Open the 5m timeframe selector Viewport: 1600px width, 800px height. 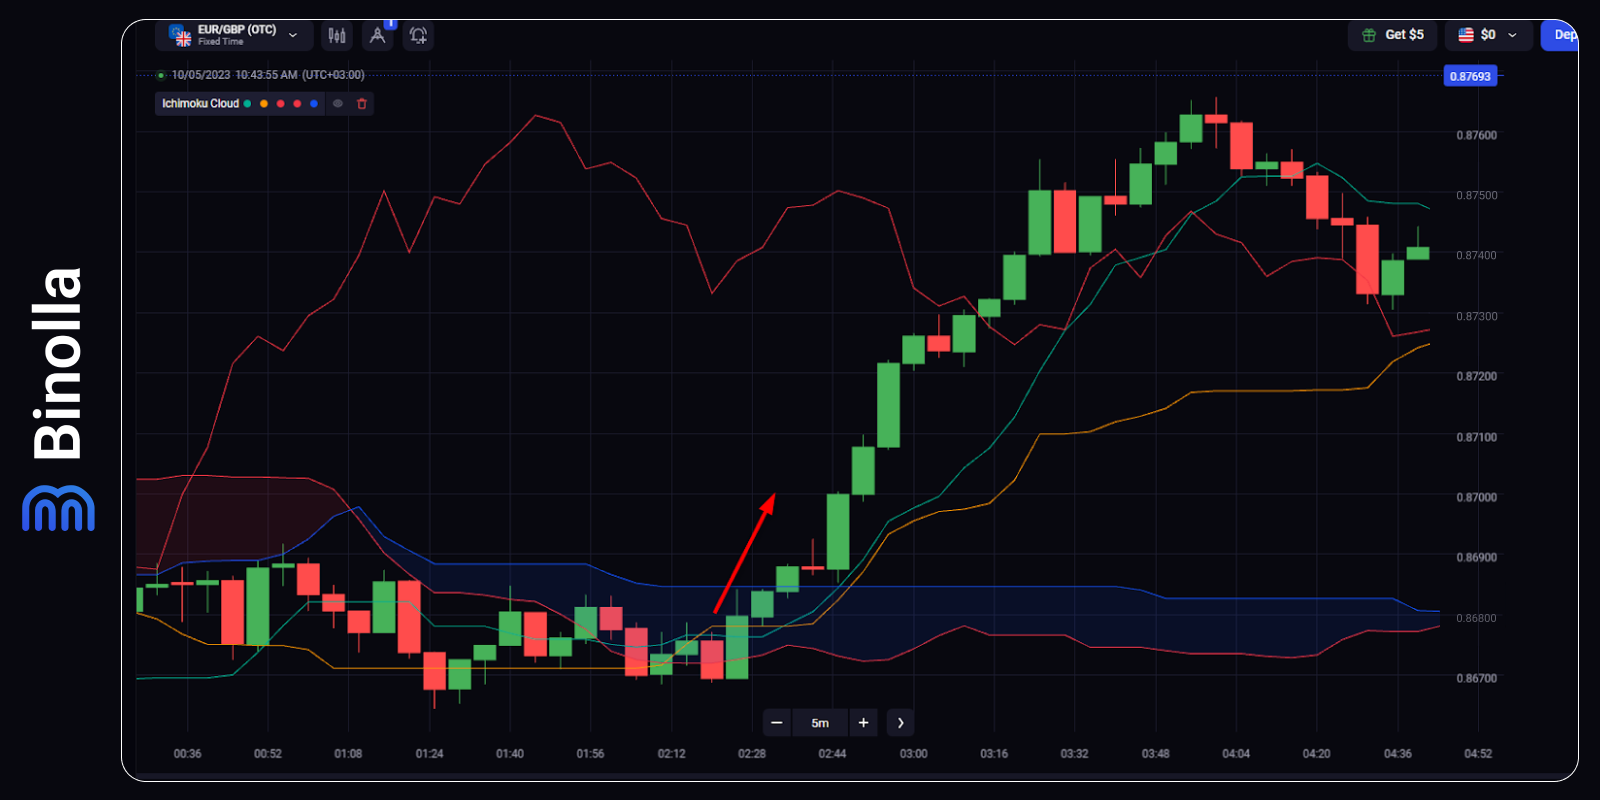[x=820, y=723]
